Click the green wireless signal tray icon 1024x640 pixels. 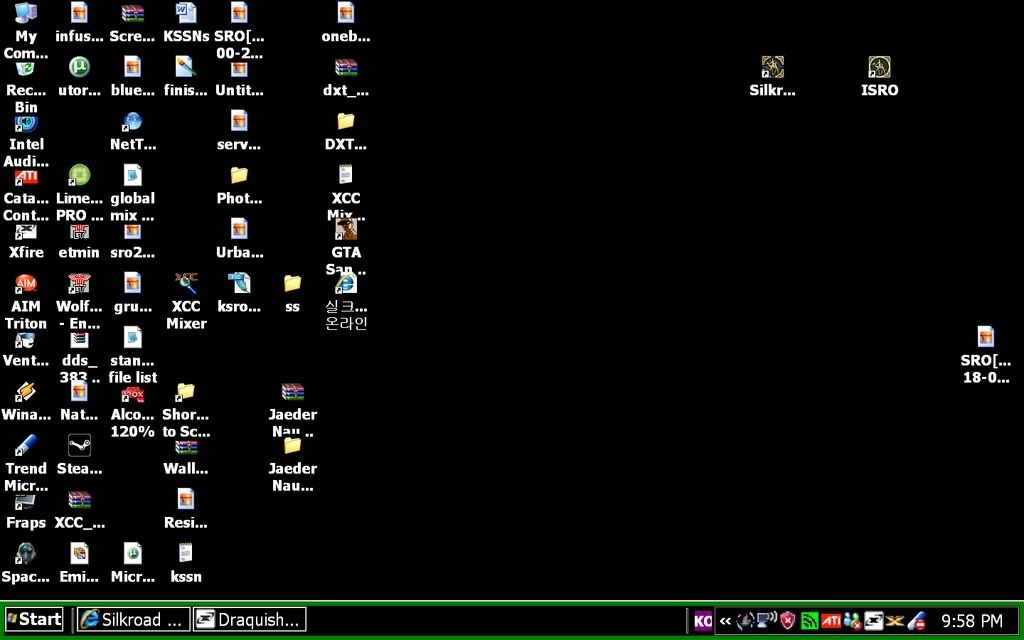[x=809, y=620]
